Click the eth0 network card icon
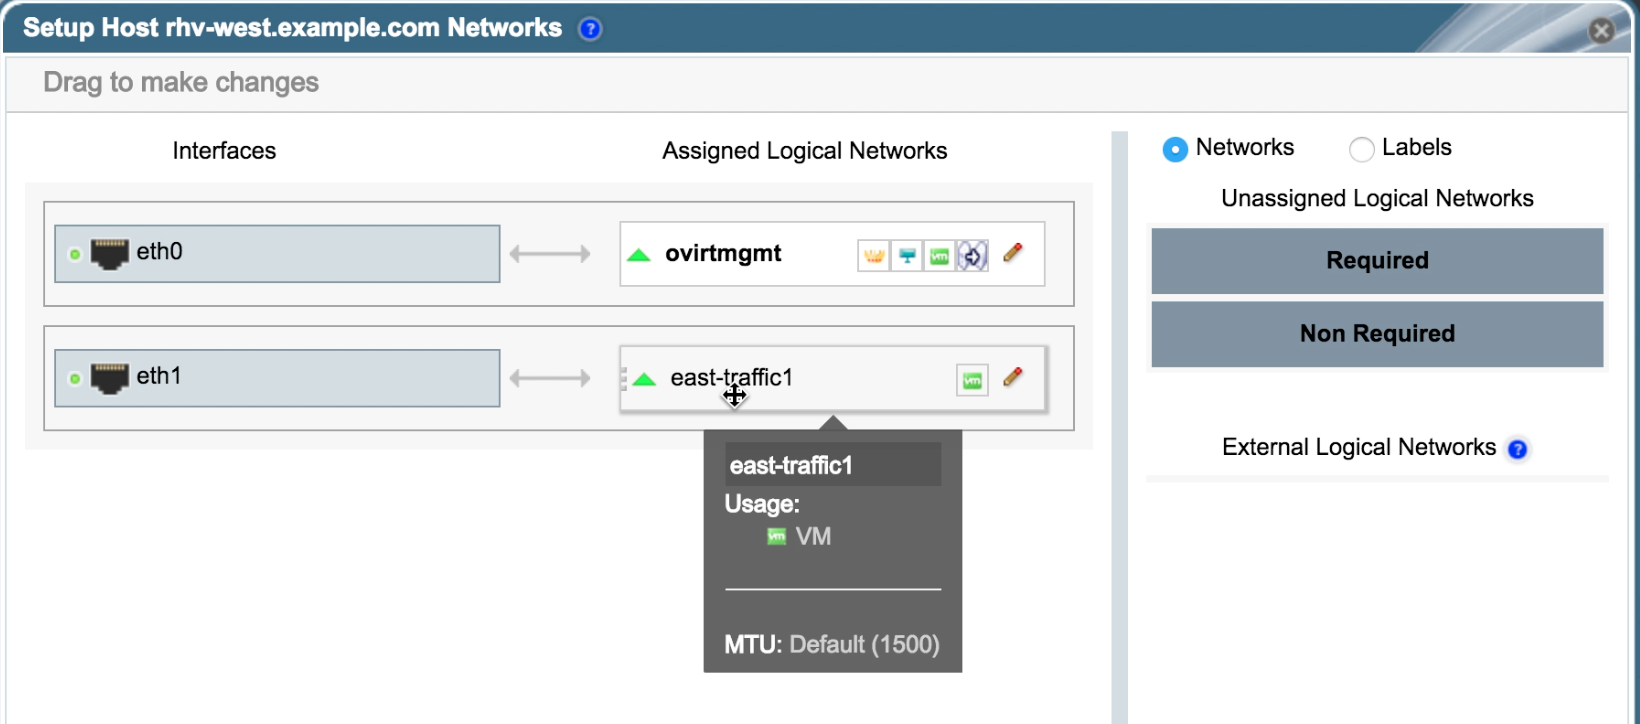The width and height of the screenshot is (1640, 724). pyautogui.click(x=110, y=253)
